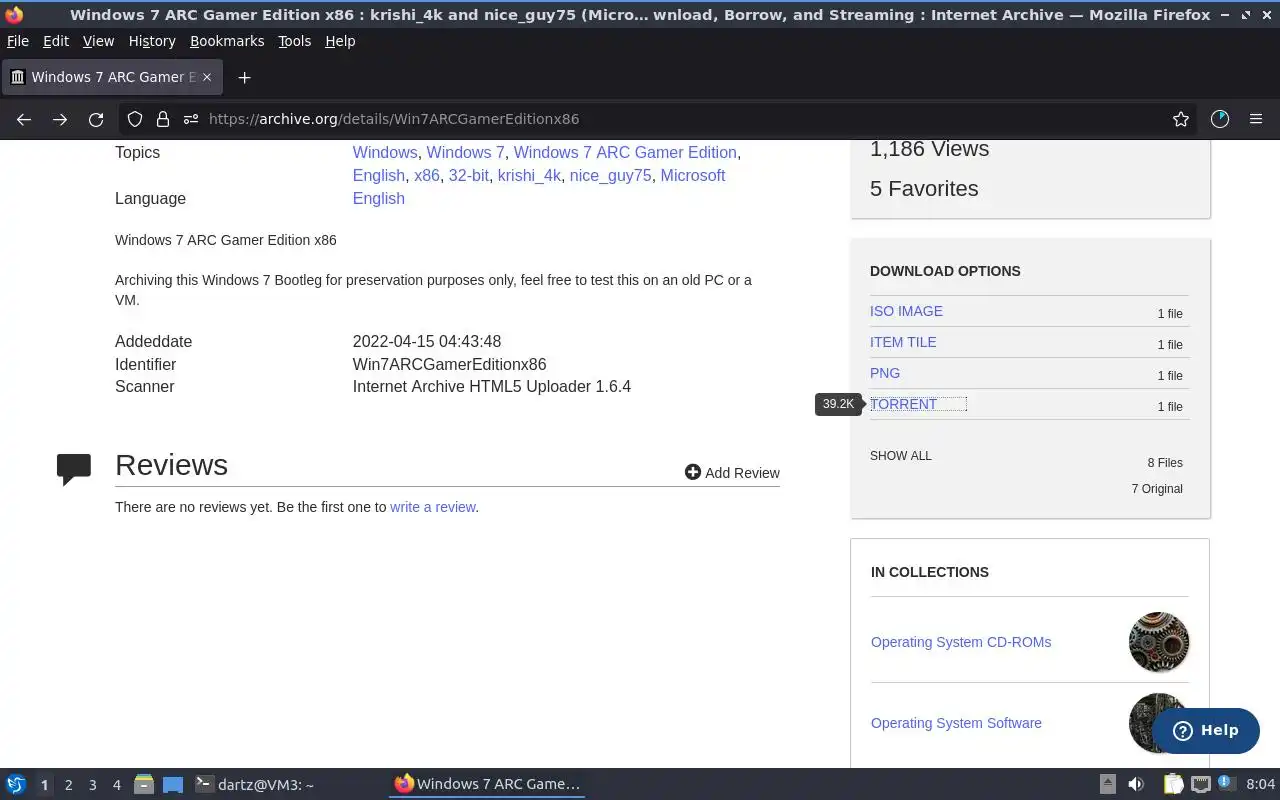Select the Firefox window taskbar button
Screen dimensions: 1280x800
tap(487, 784)
